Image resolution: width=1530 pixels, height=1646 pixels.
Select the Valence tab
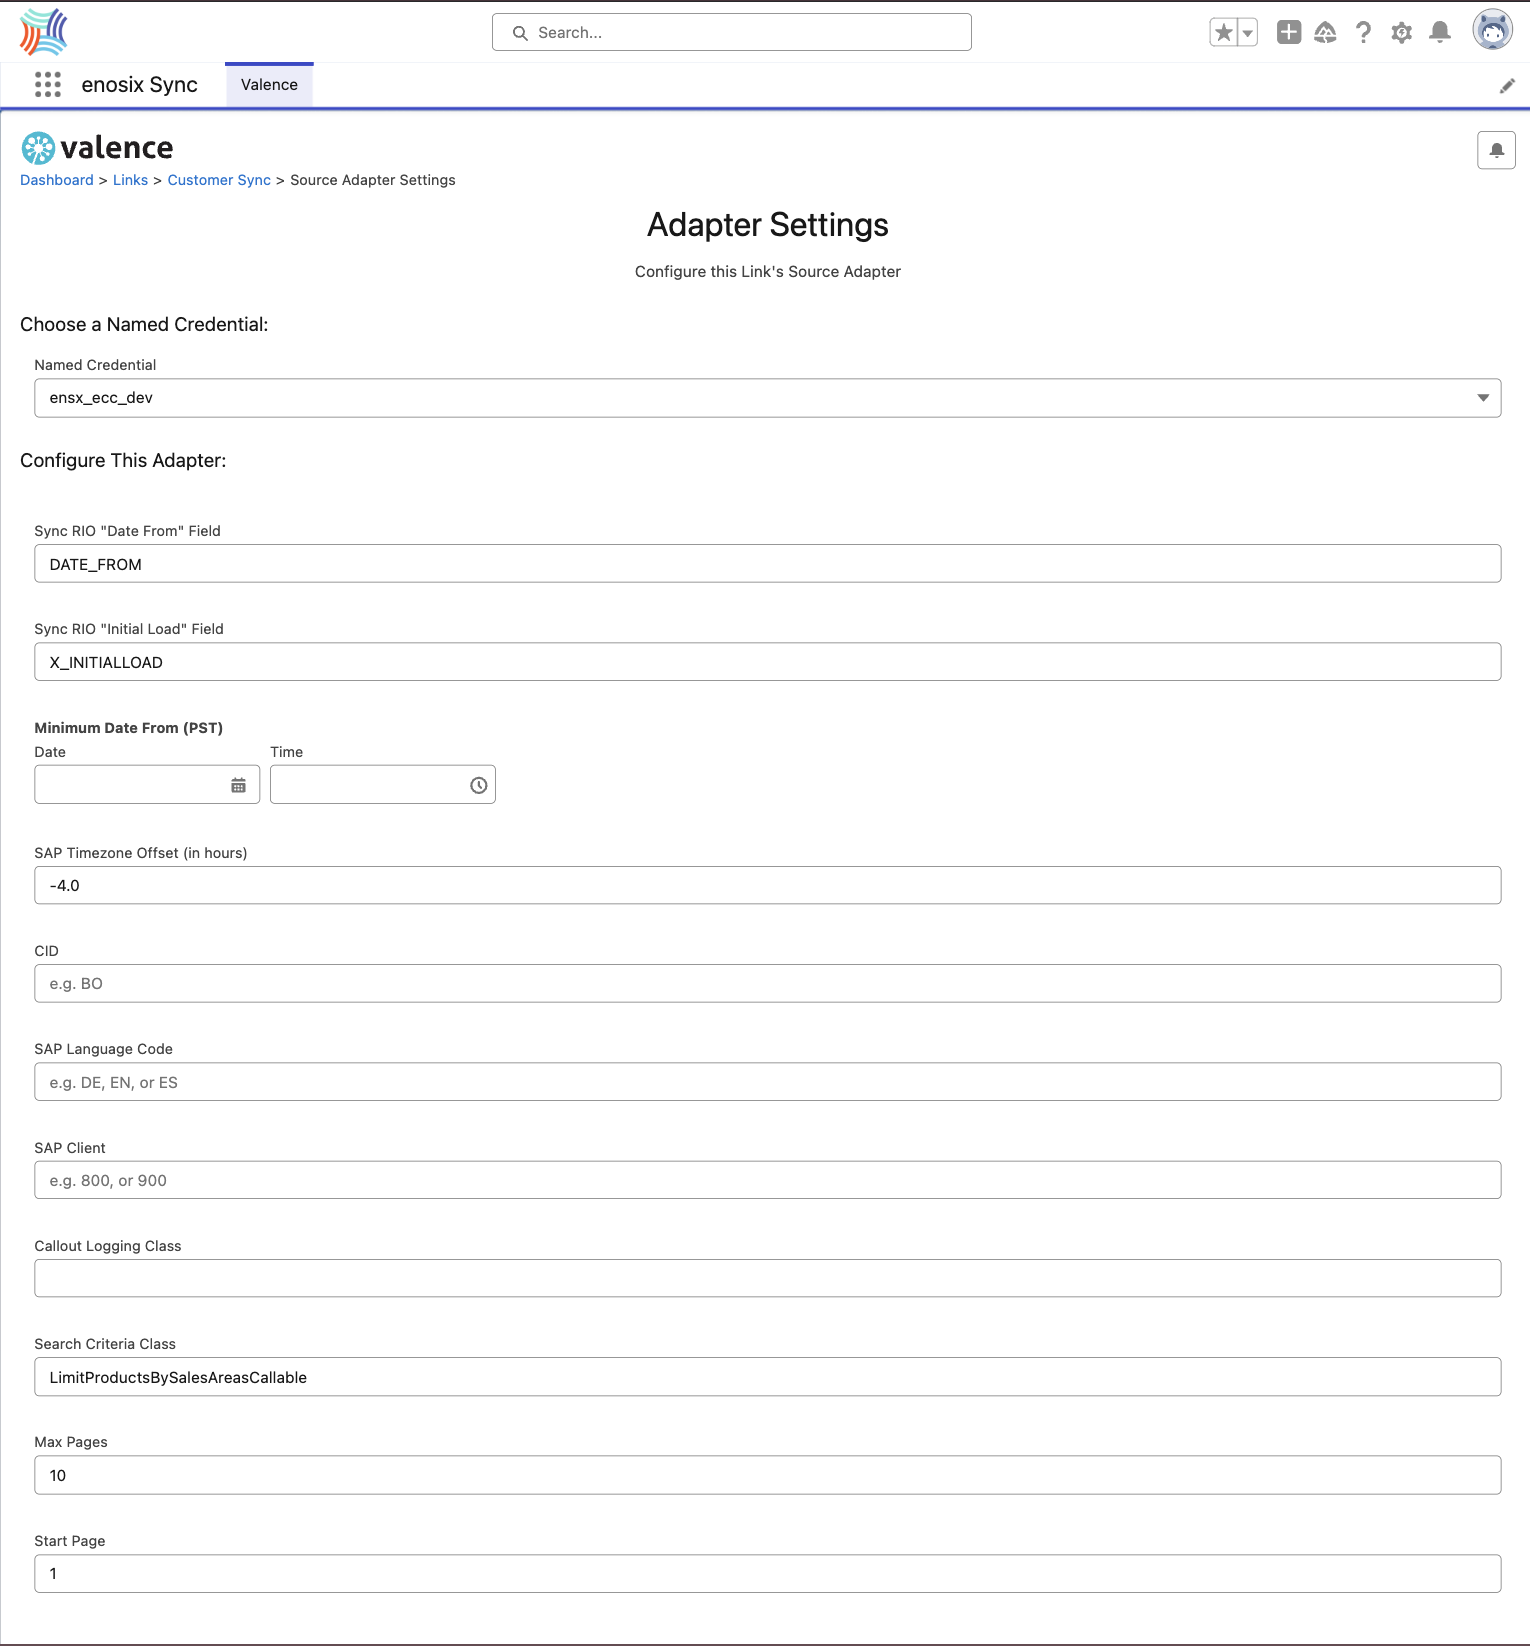coord(269,85)
